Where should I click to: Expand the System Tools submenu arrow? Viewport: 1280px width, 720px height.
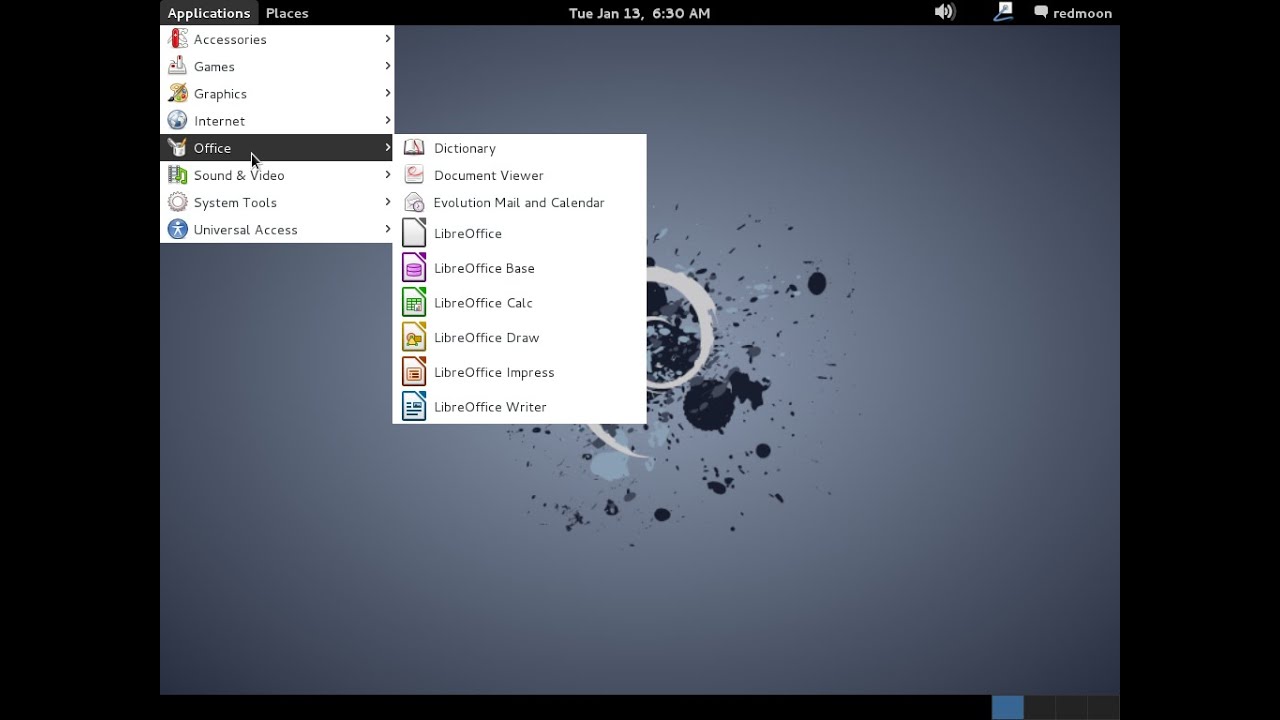388,202
